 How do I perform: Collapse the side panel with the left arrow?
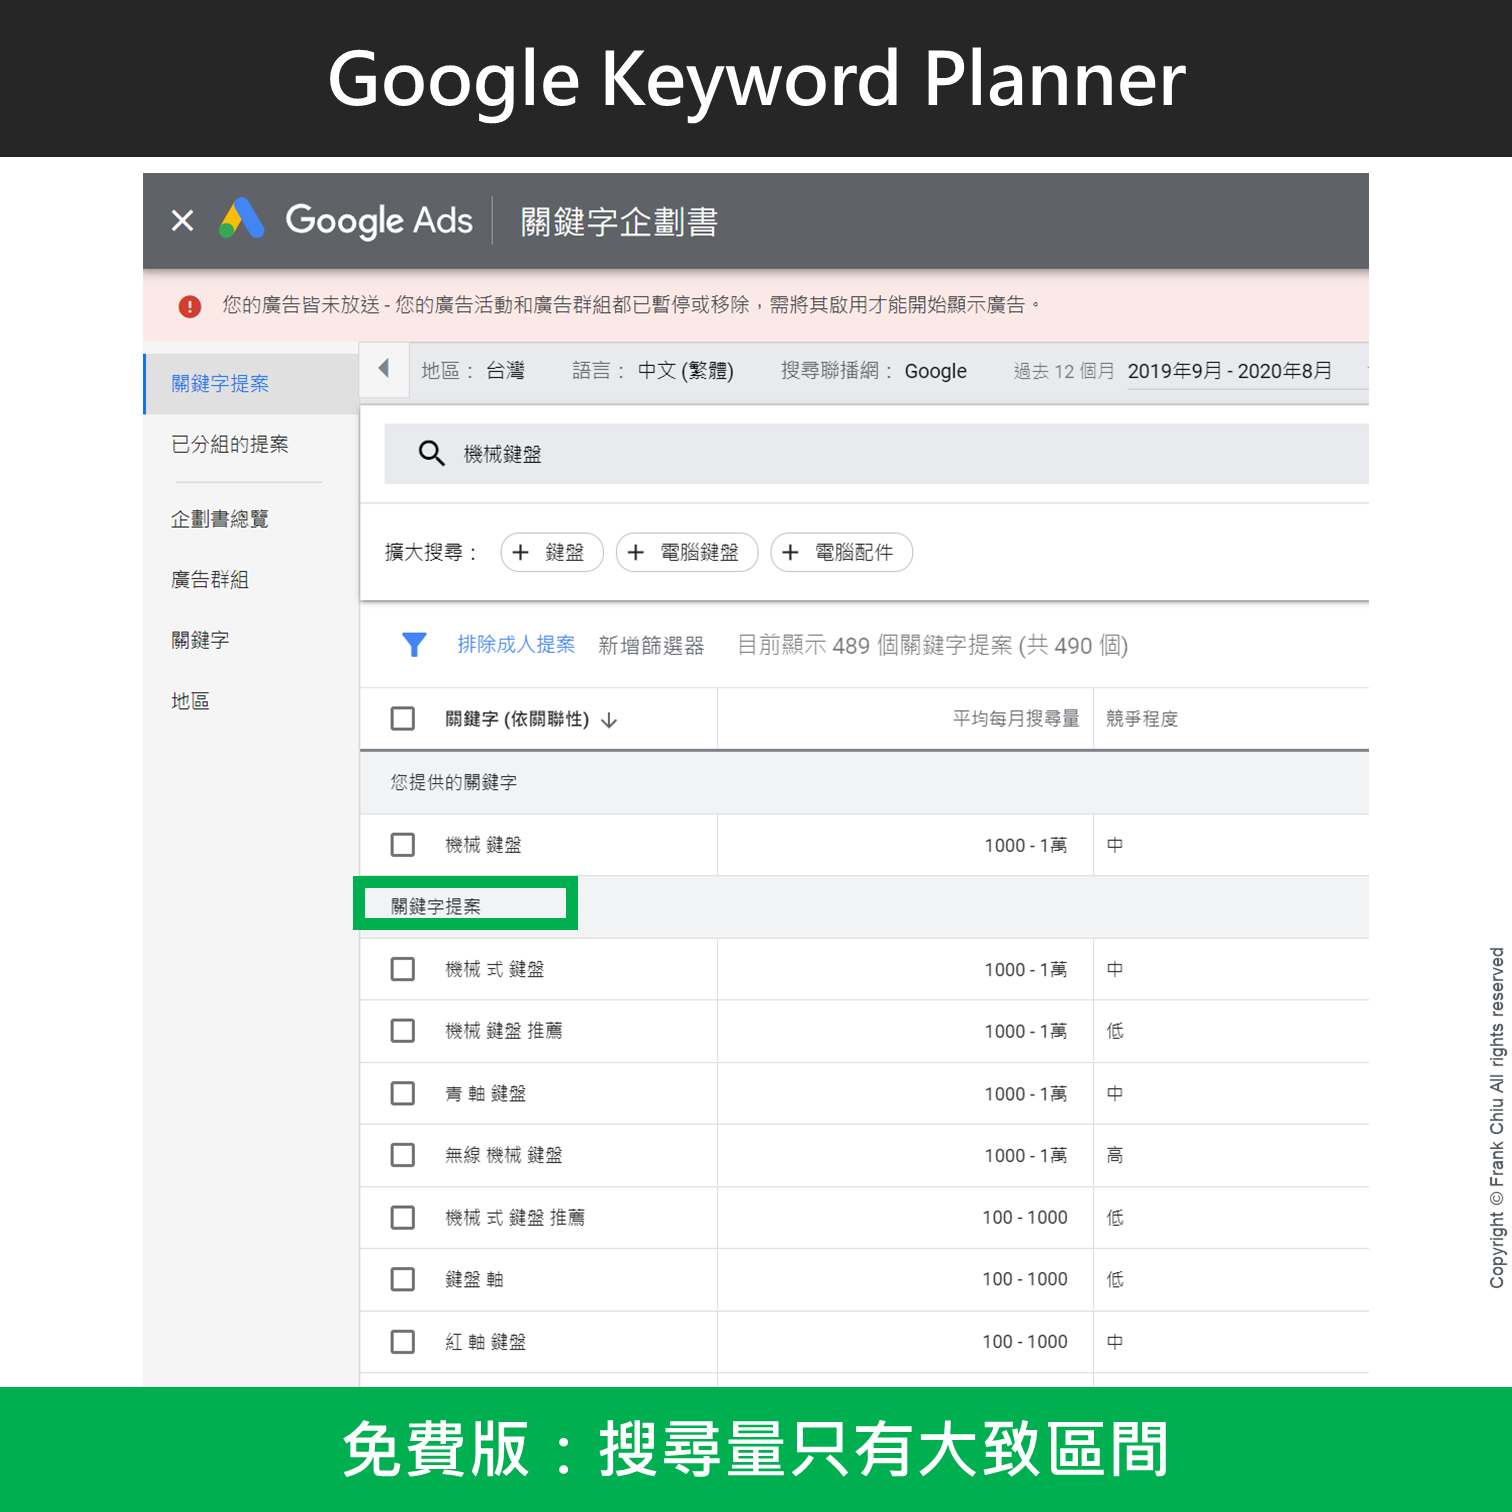[x=384, y=369]
